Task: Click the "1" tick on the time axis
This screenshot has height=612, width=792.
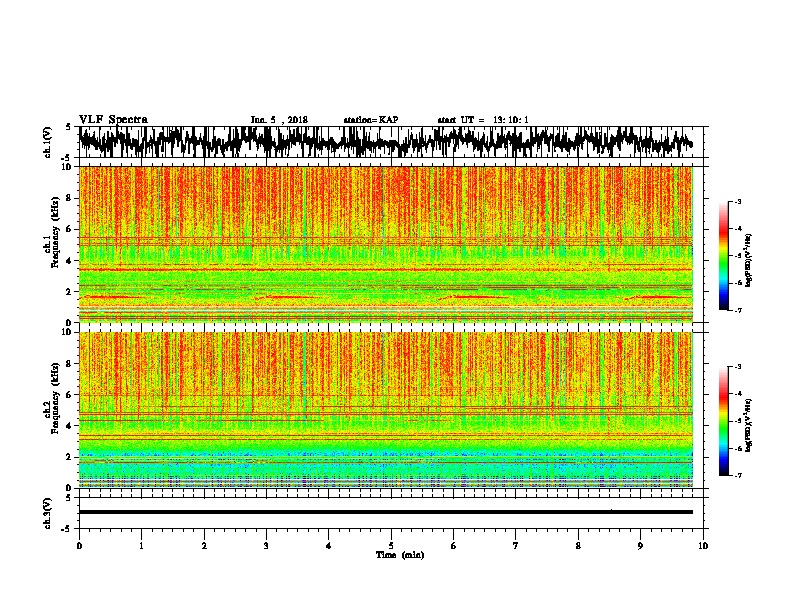Action: pos(141,546)
